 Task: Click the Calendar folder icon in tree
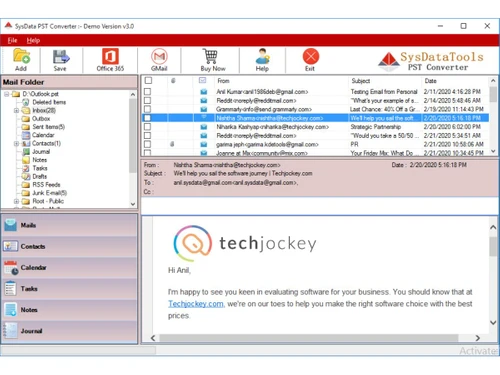(x=26, y=135)
